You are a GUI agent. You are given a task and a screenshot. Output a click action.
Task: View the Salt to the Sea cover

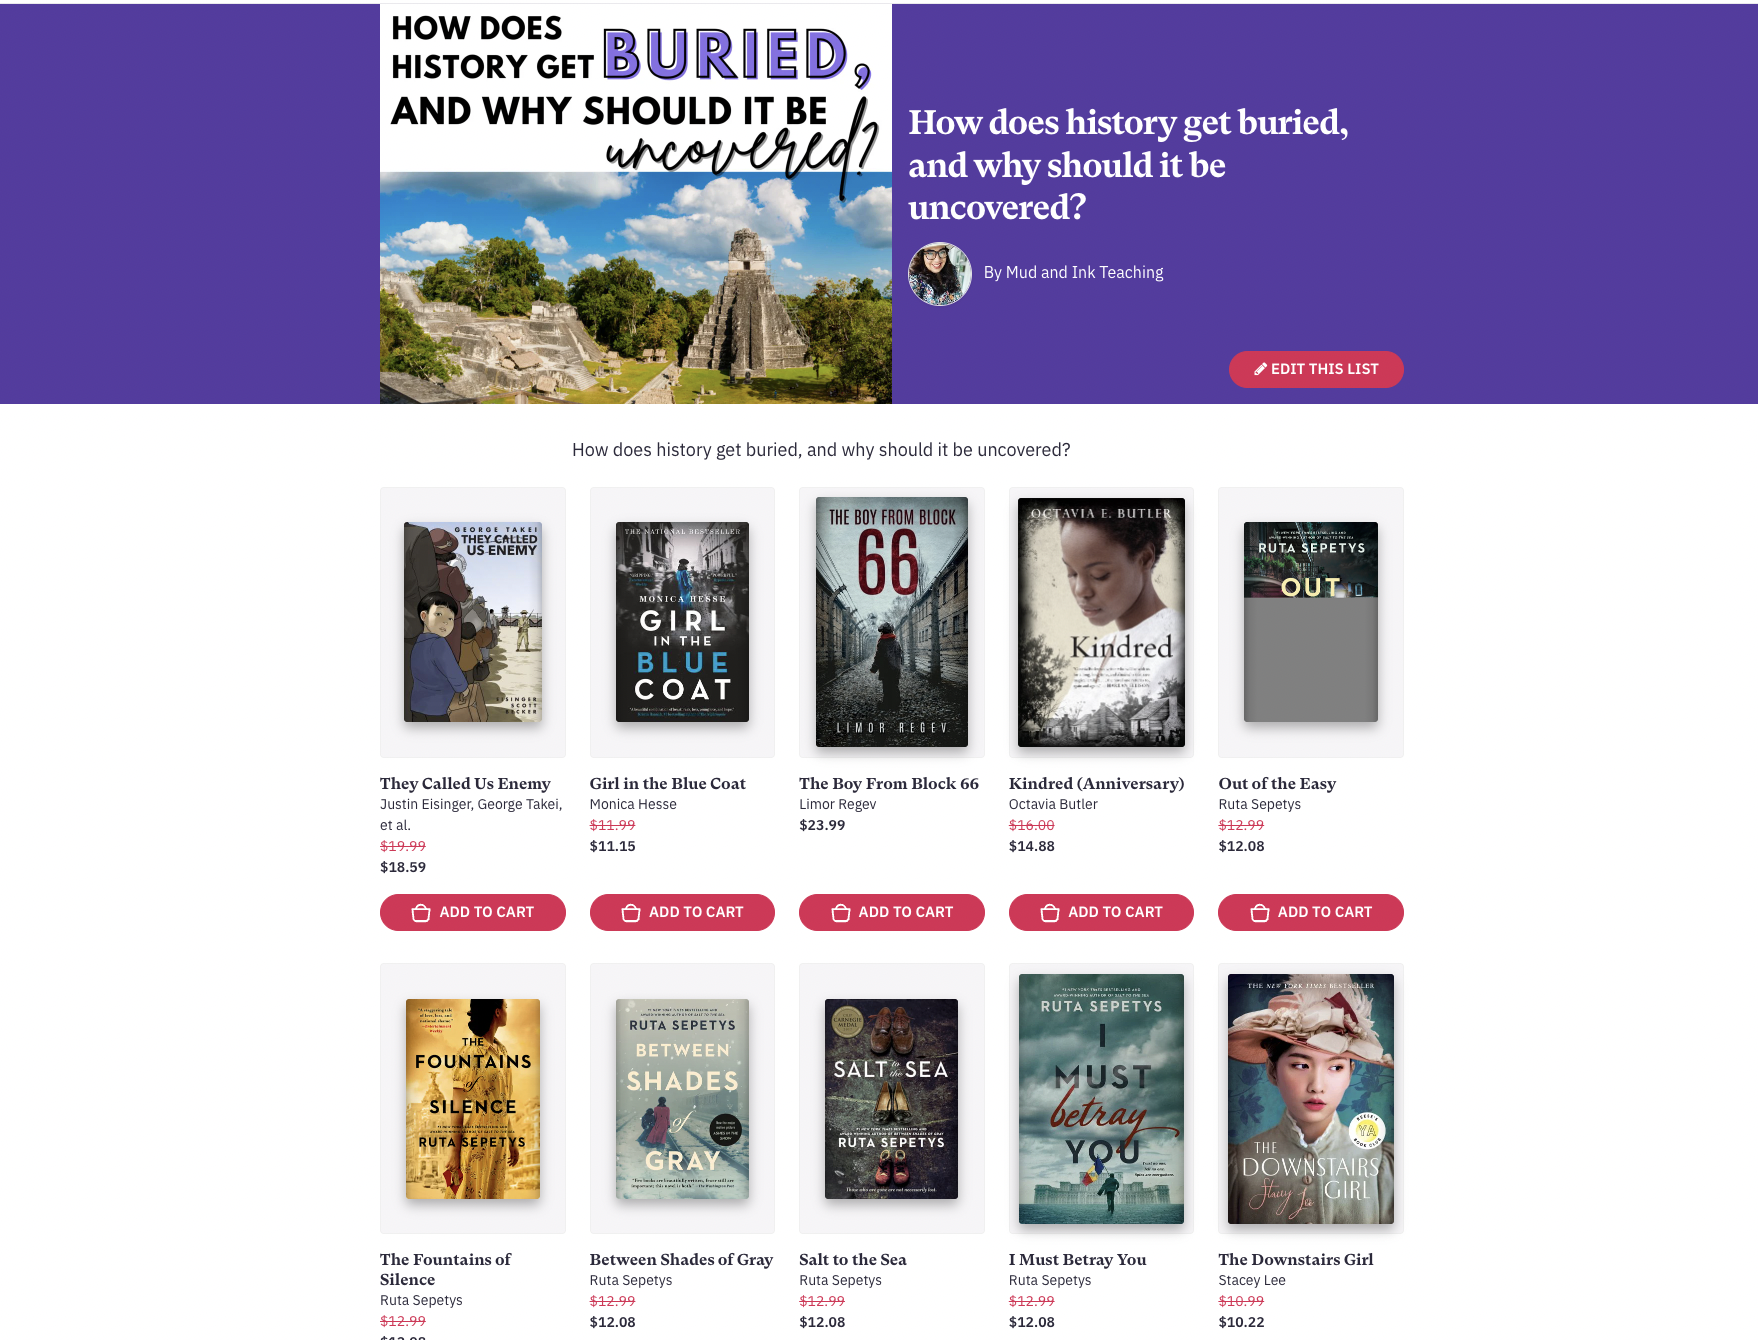coord(891,1099)
